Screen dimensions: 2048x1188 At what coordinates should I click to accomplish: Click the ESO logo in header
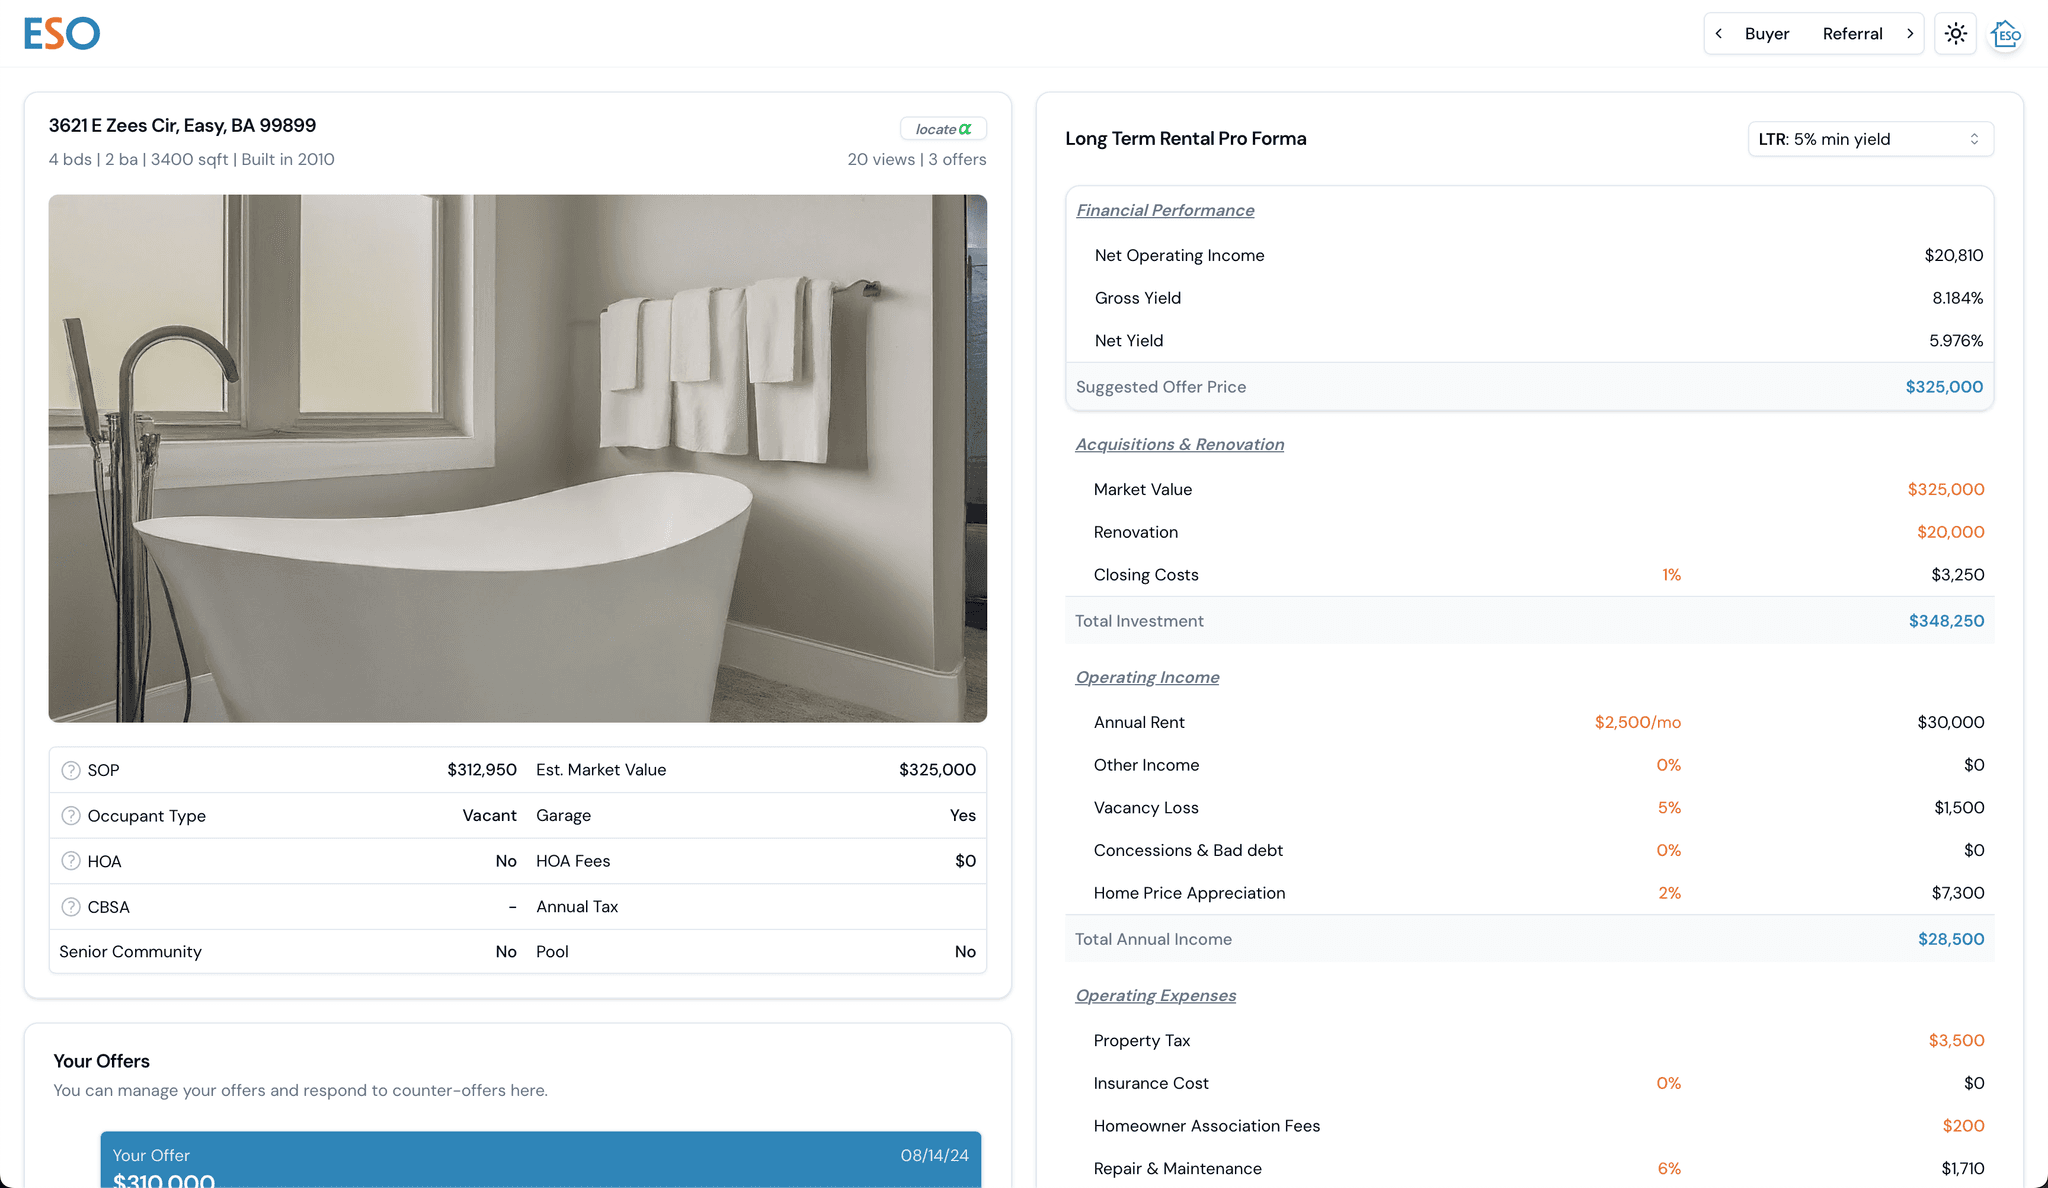click(62, 34)
